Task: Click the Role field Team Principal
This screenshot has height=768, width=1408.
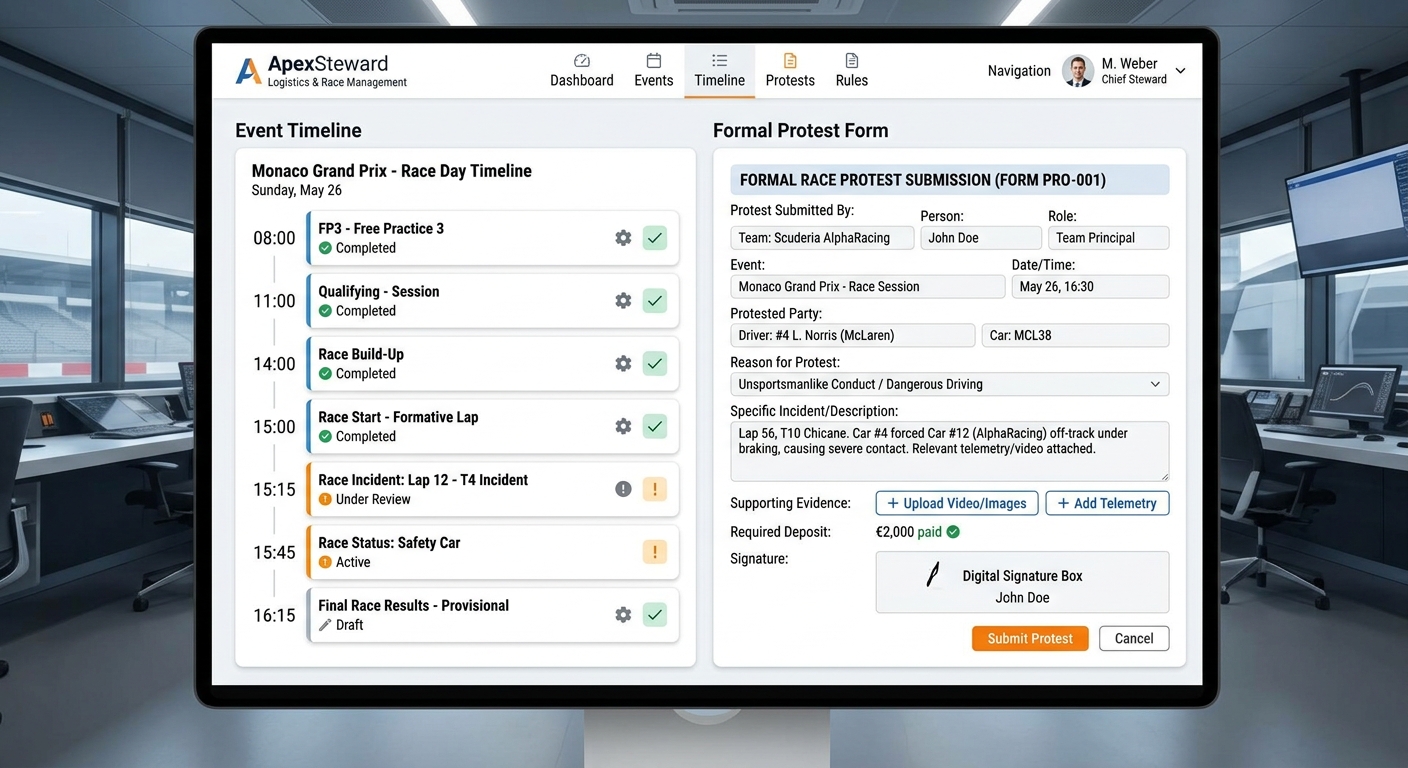Action: pos(1108,238)
